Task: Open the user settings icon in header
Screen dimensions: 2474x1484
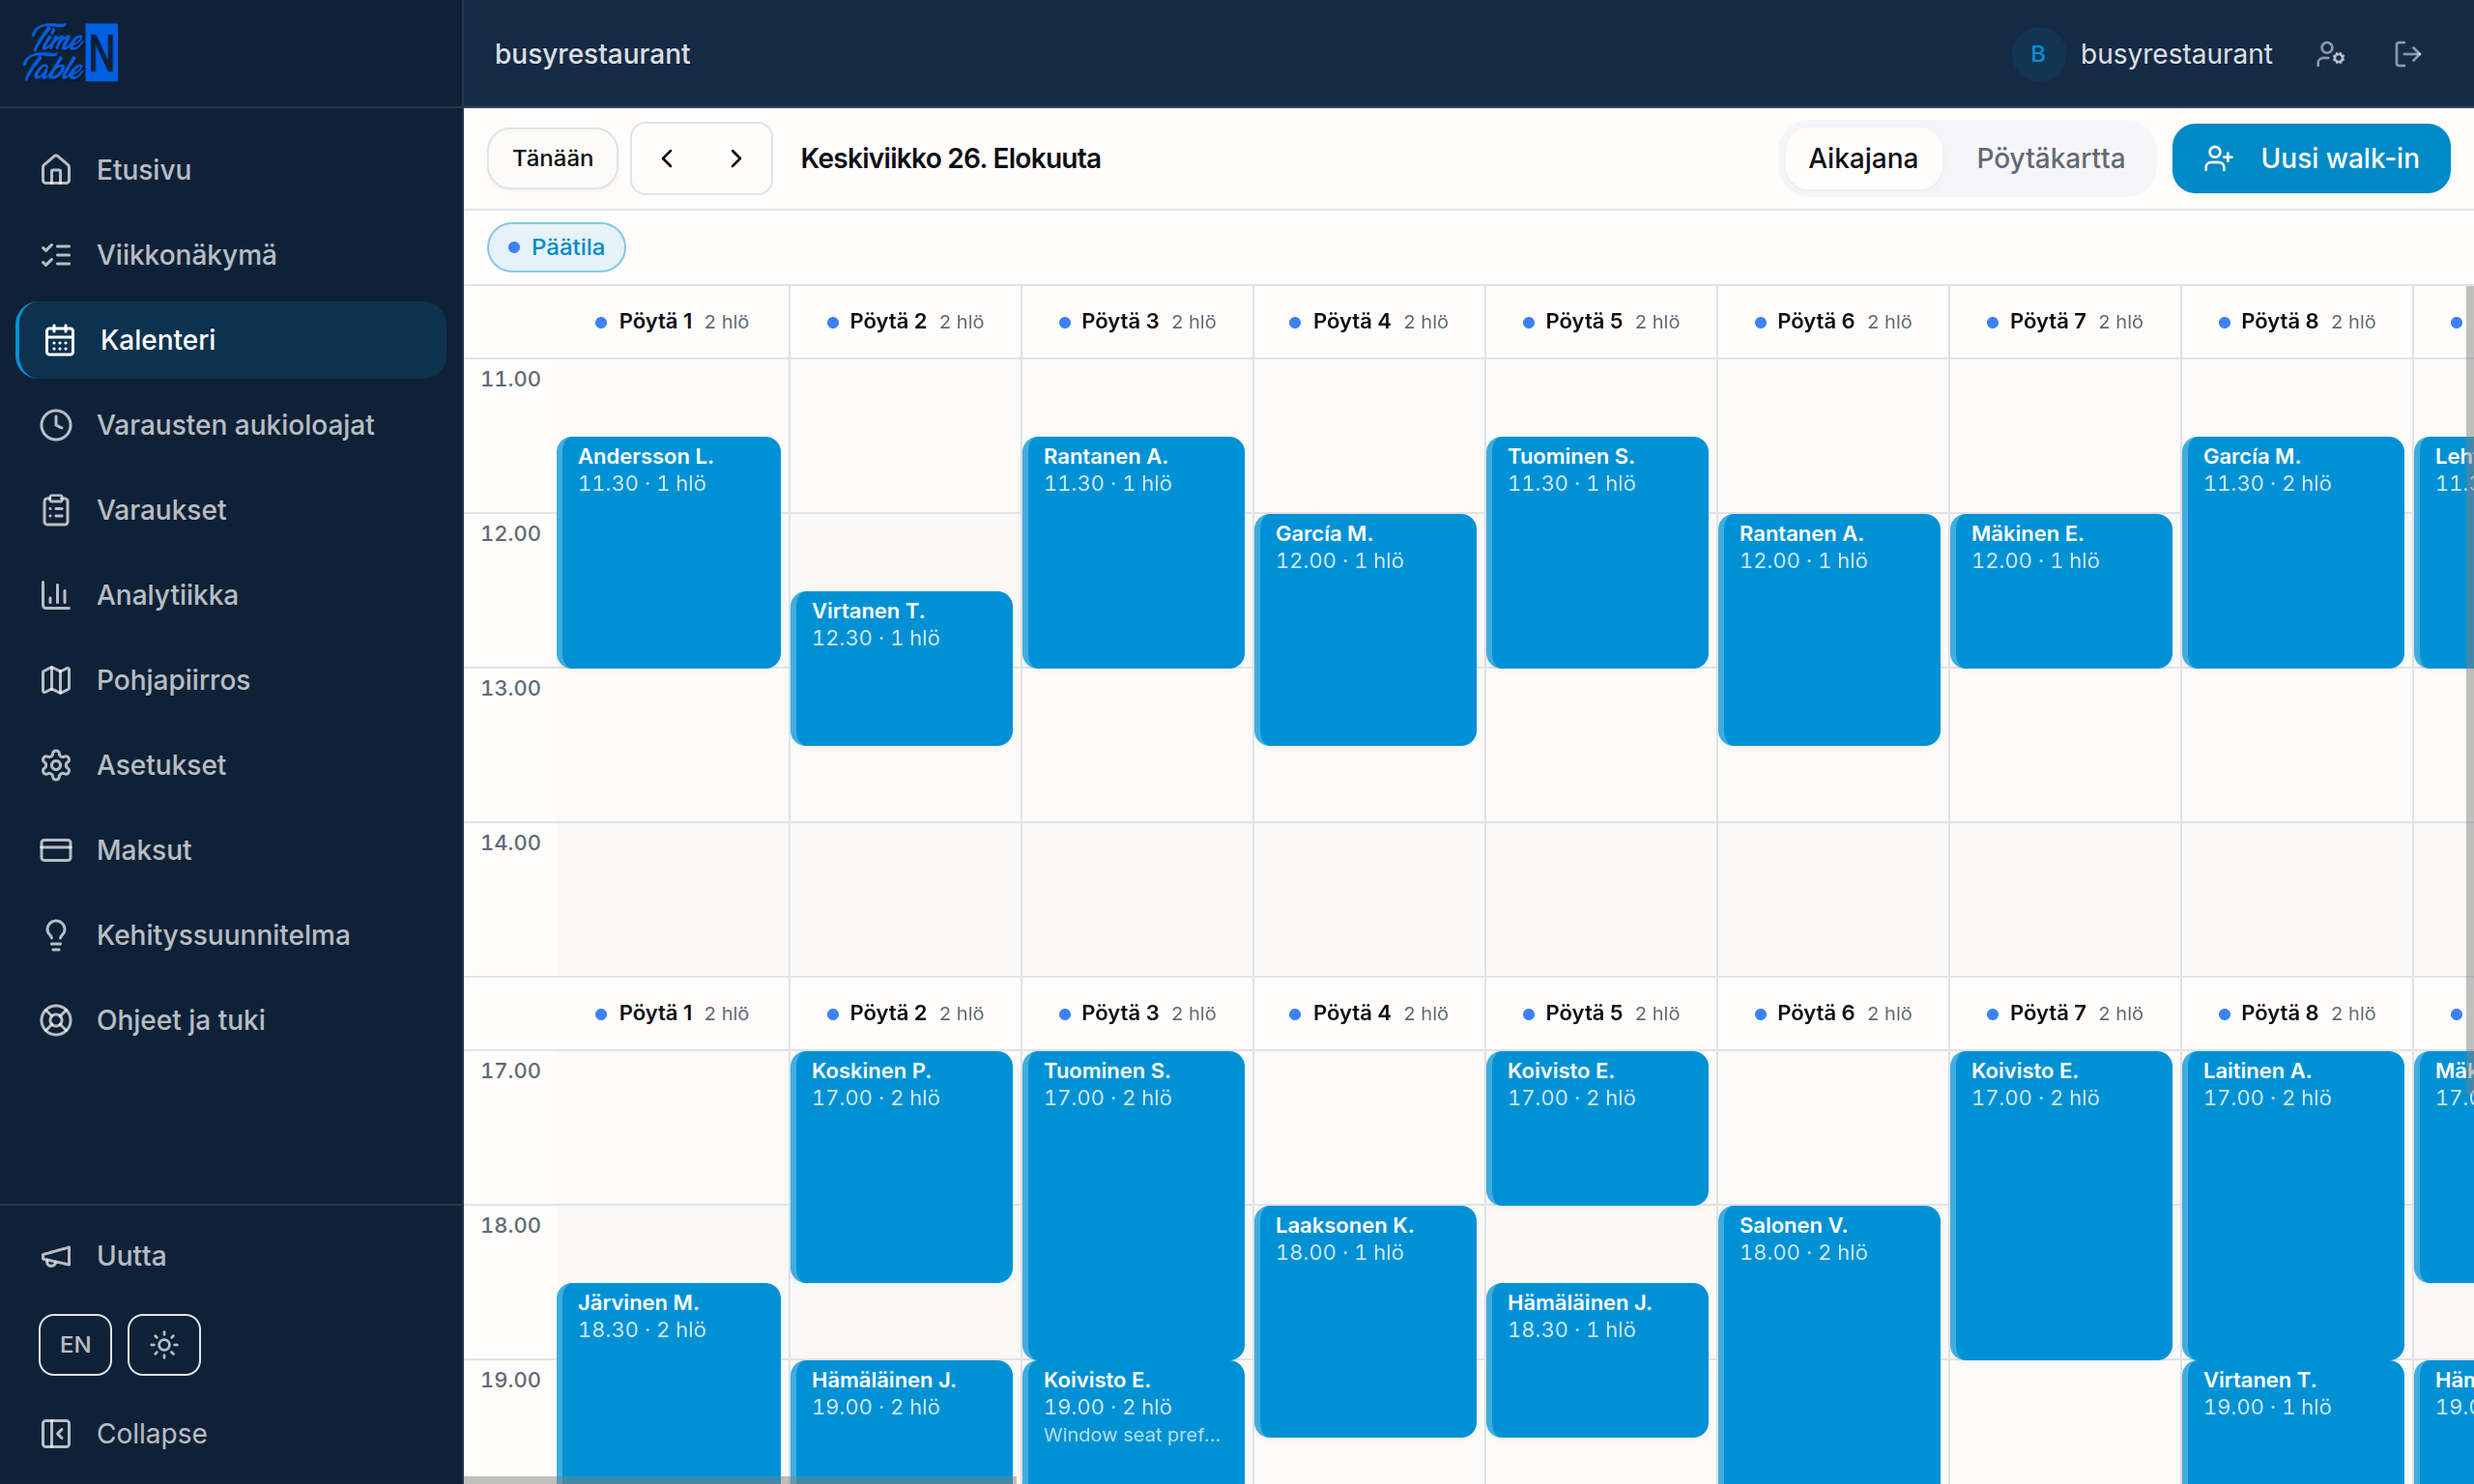Action: click(2331, 54)
